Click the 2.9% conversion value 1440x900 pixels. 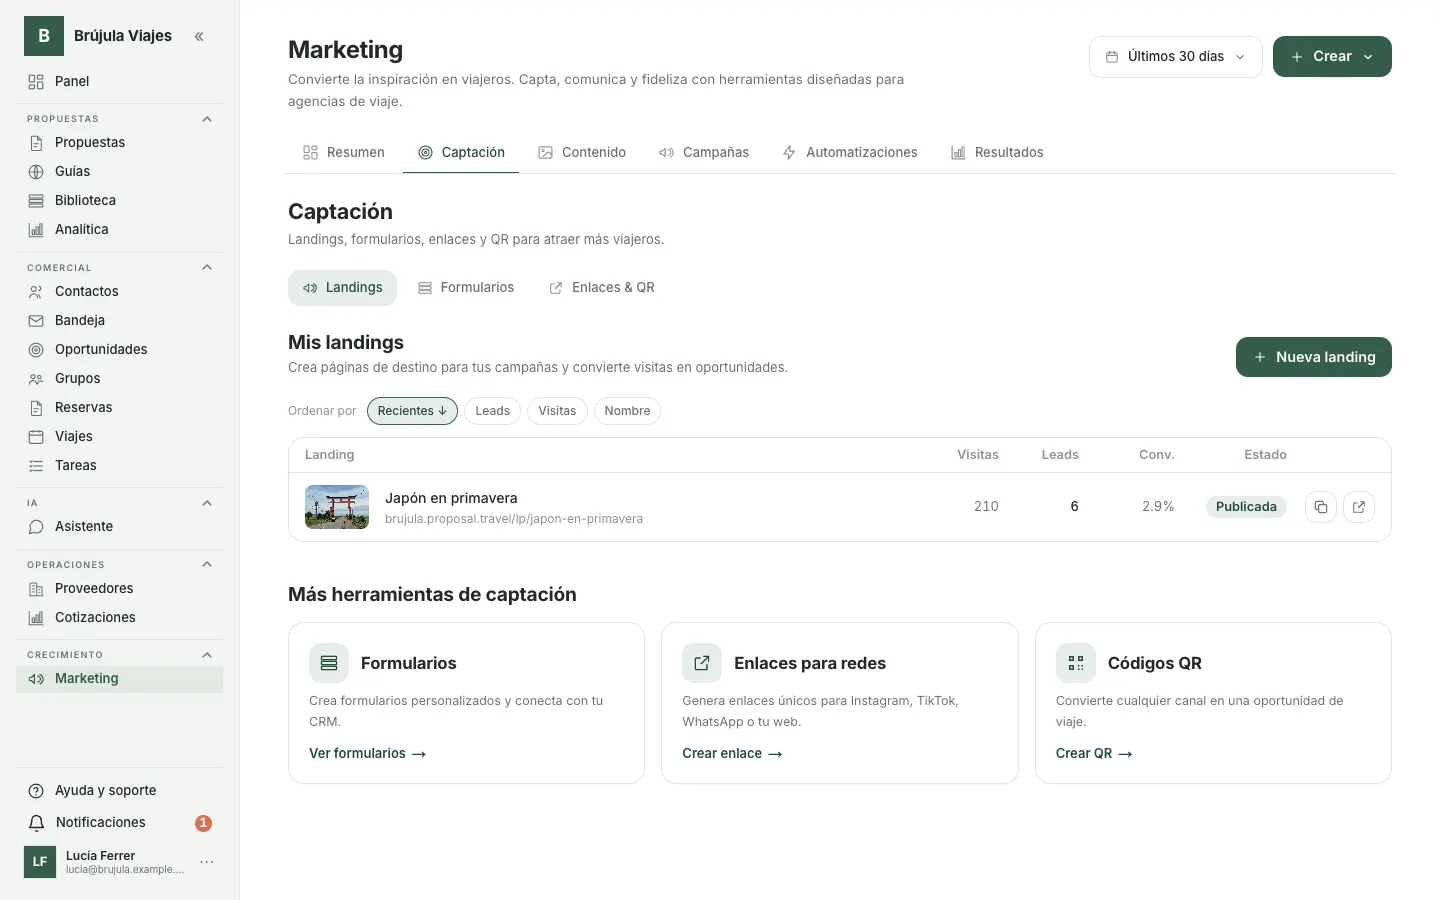(1158, 507)
